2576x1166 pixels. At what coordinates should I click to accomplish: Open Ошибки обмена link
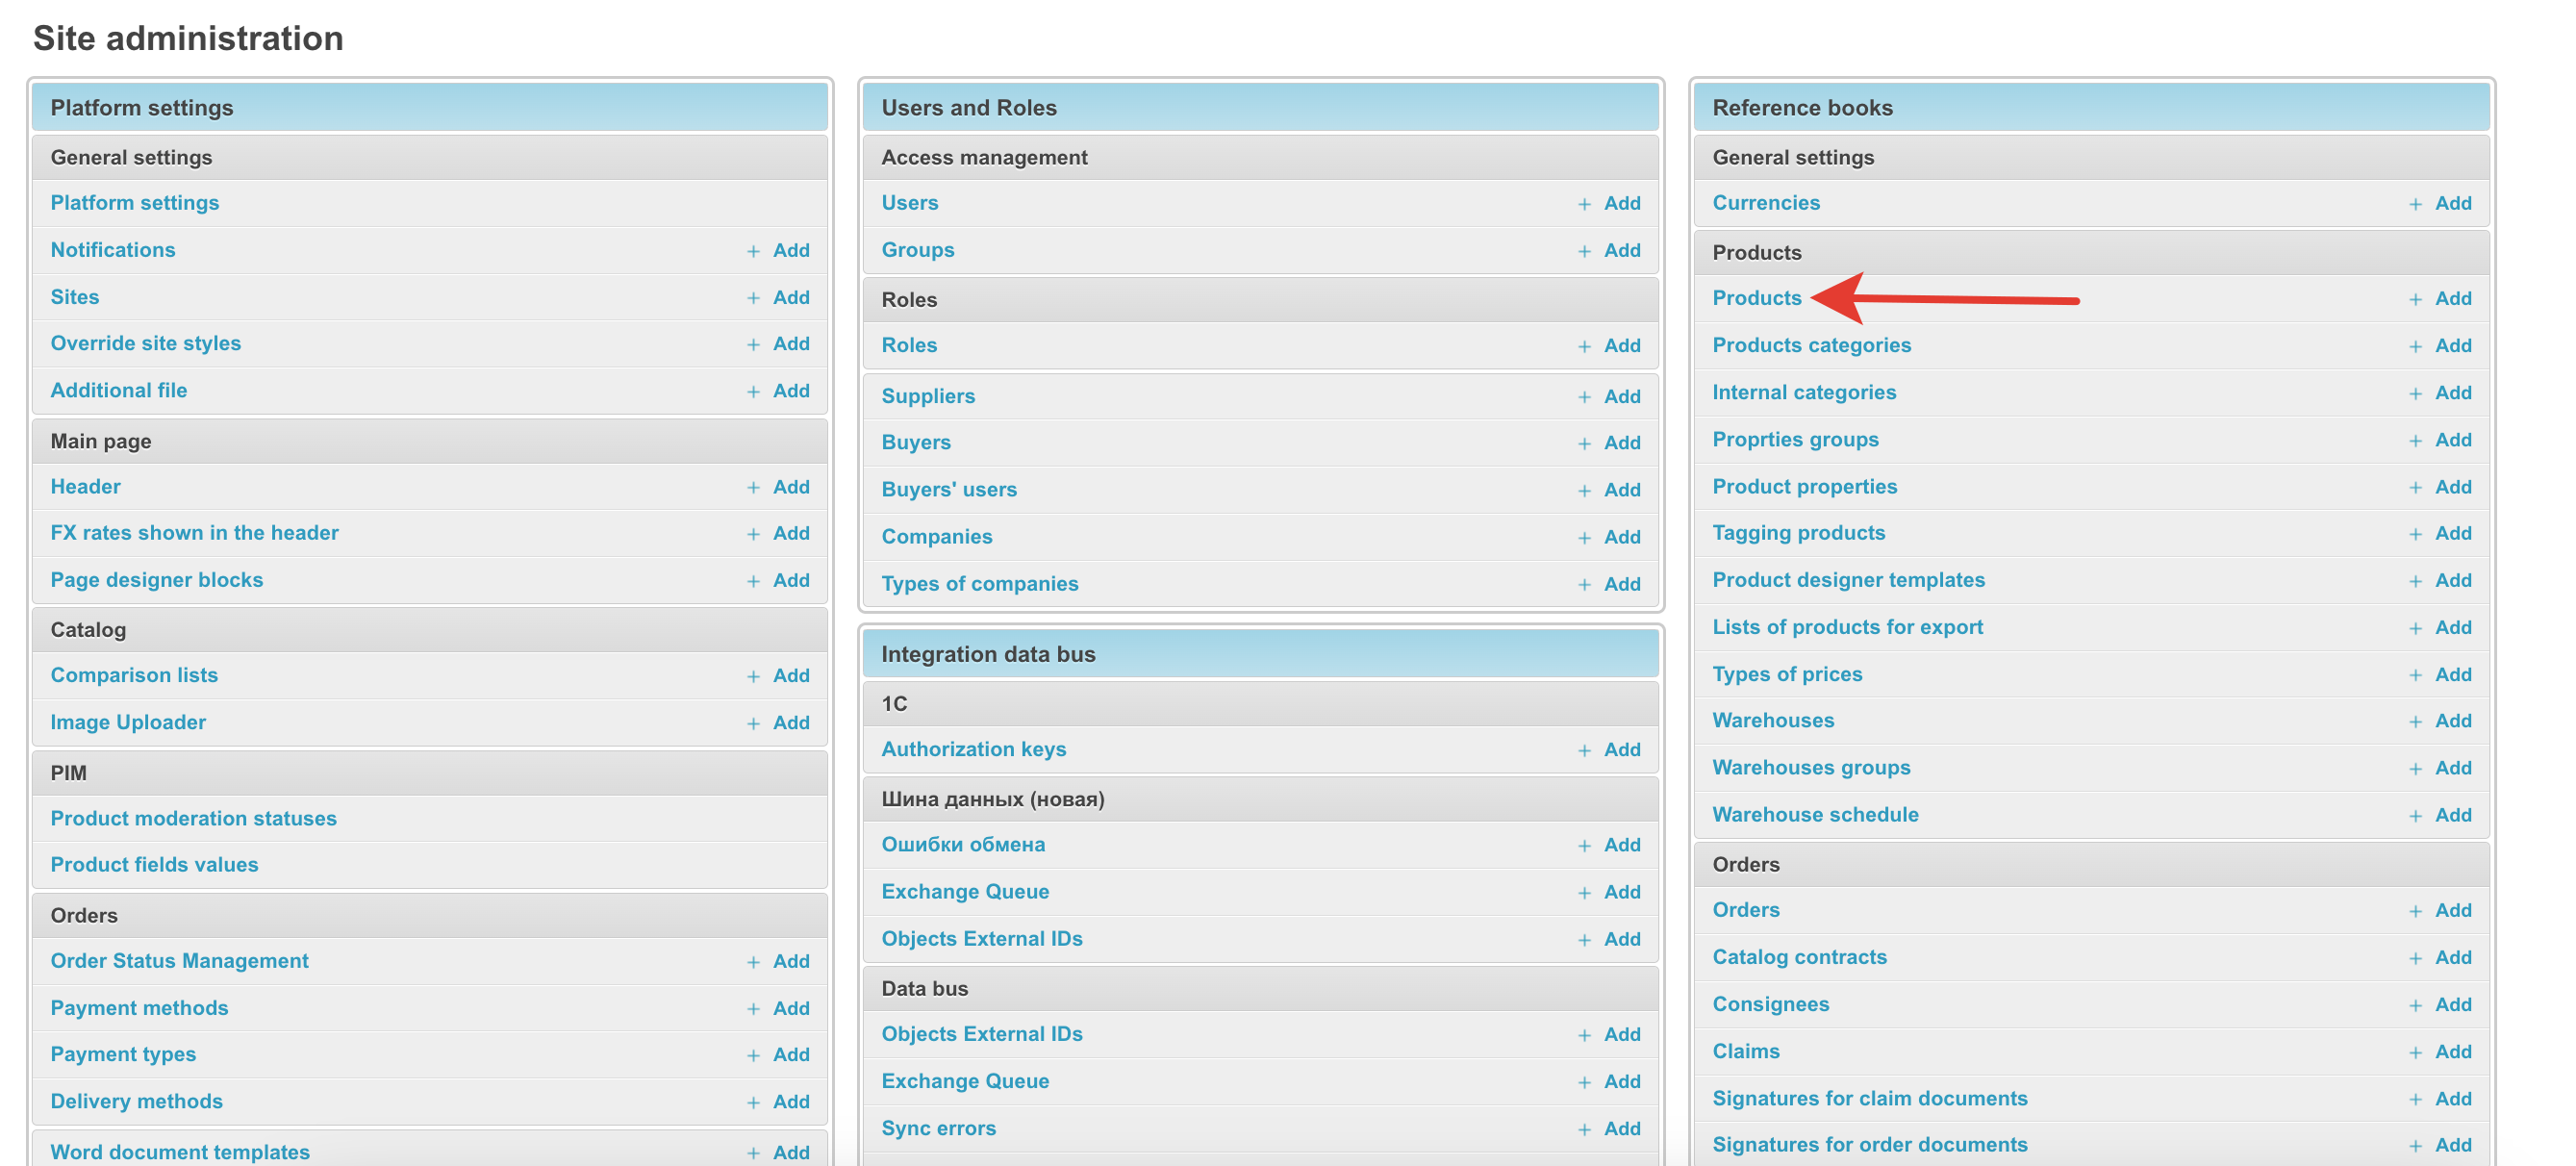click(x=962, y=844)
